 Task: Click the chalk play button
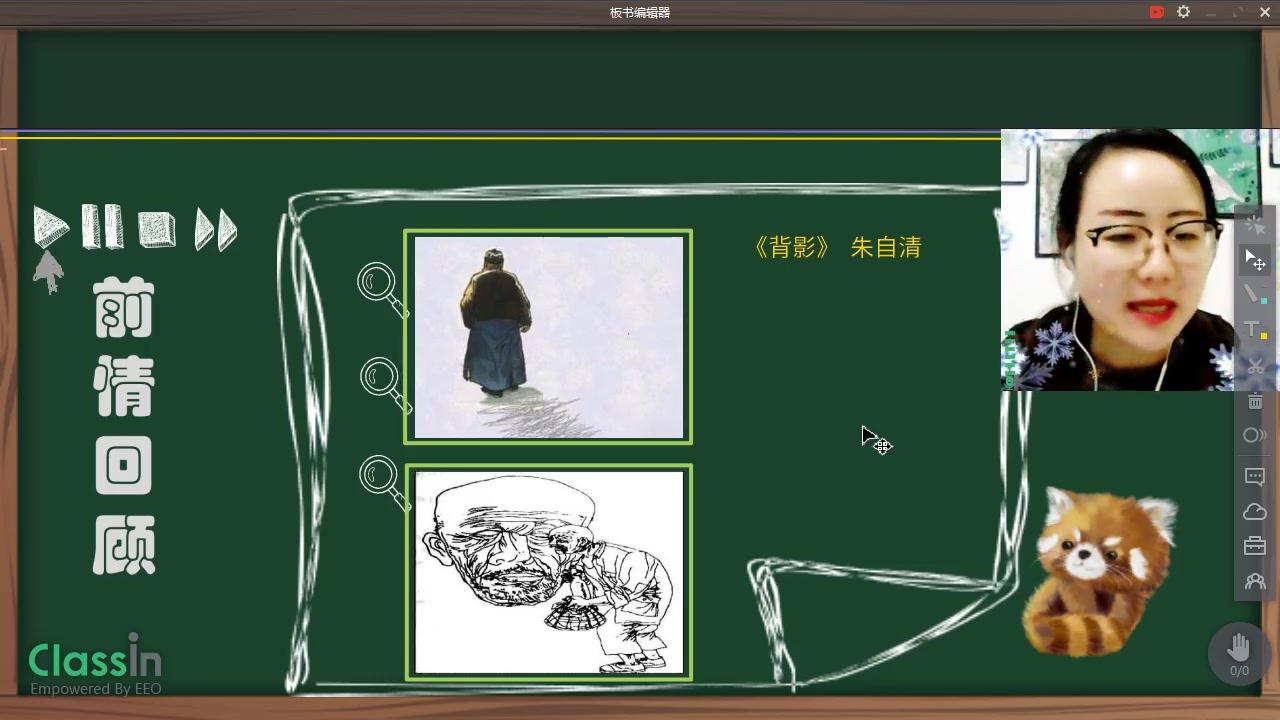50,227
